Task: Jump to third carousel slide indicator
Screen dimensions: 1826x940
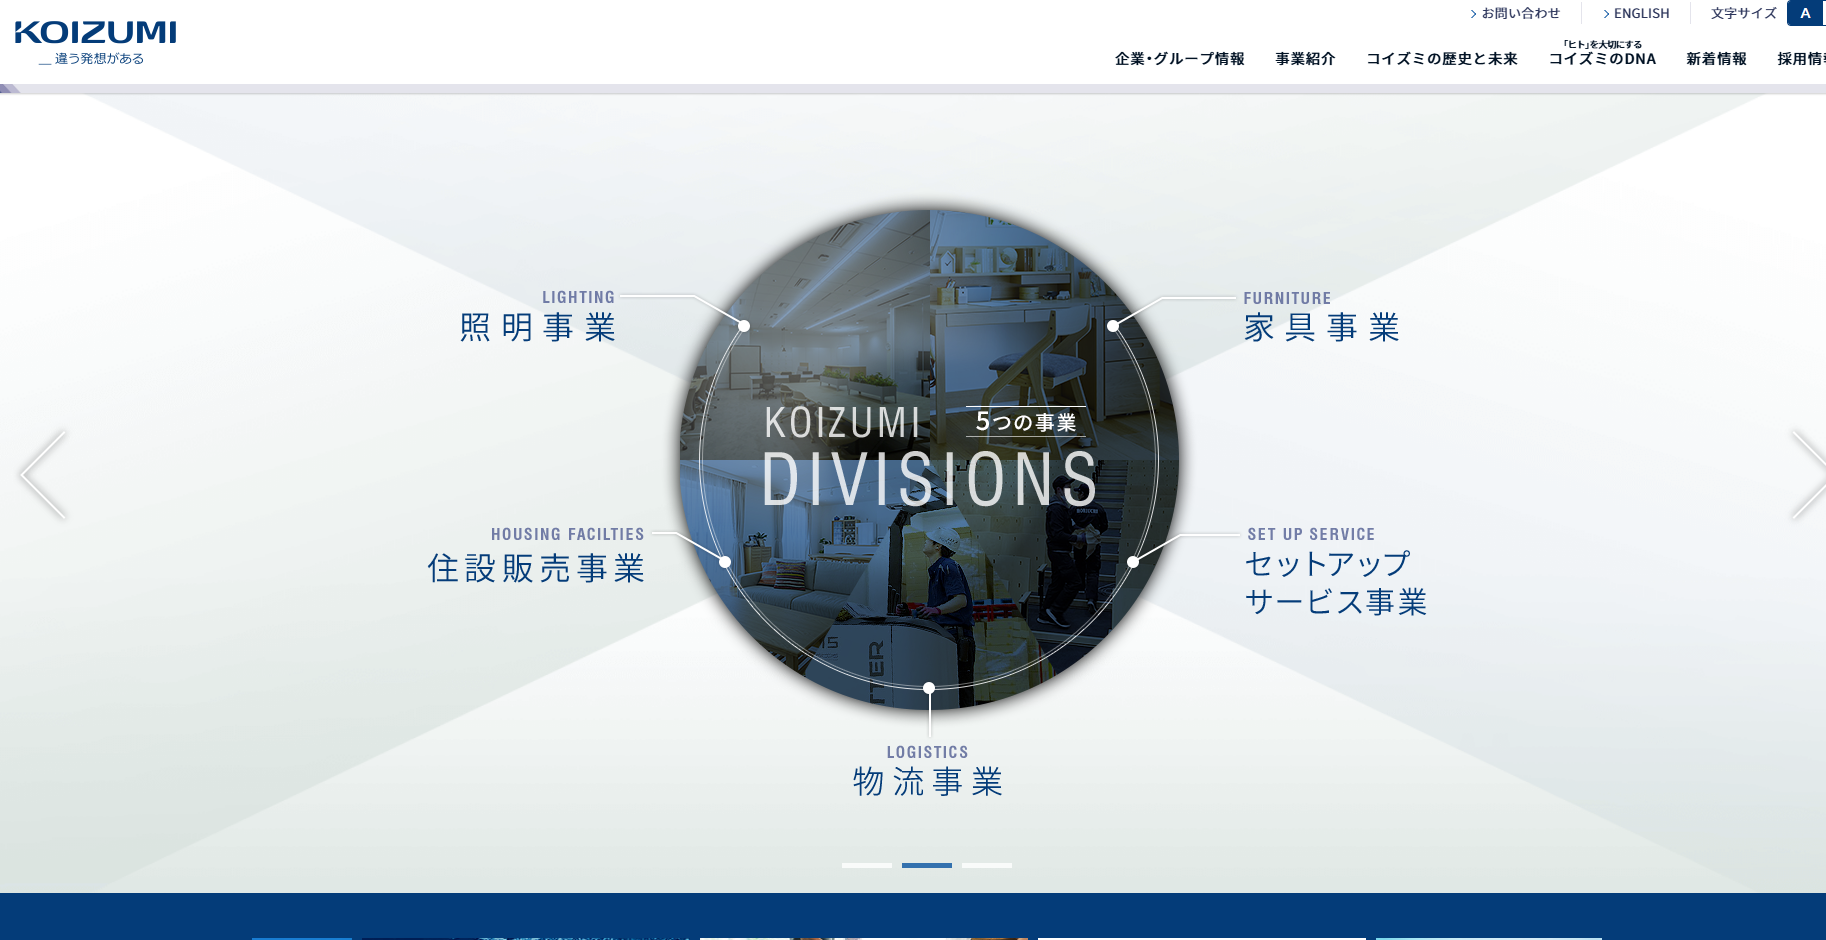Action: [x=987, y=865]
